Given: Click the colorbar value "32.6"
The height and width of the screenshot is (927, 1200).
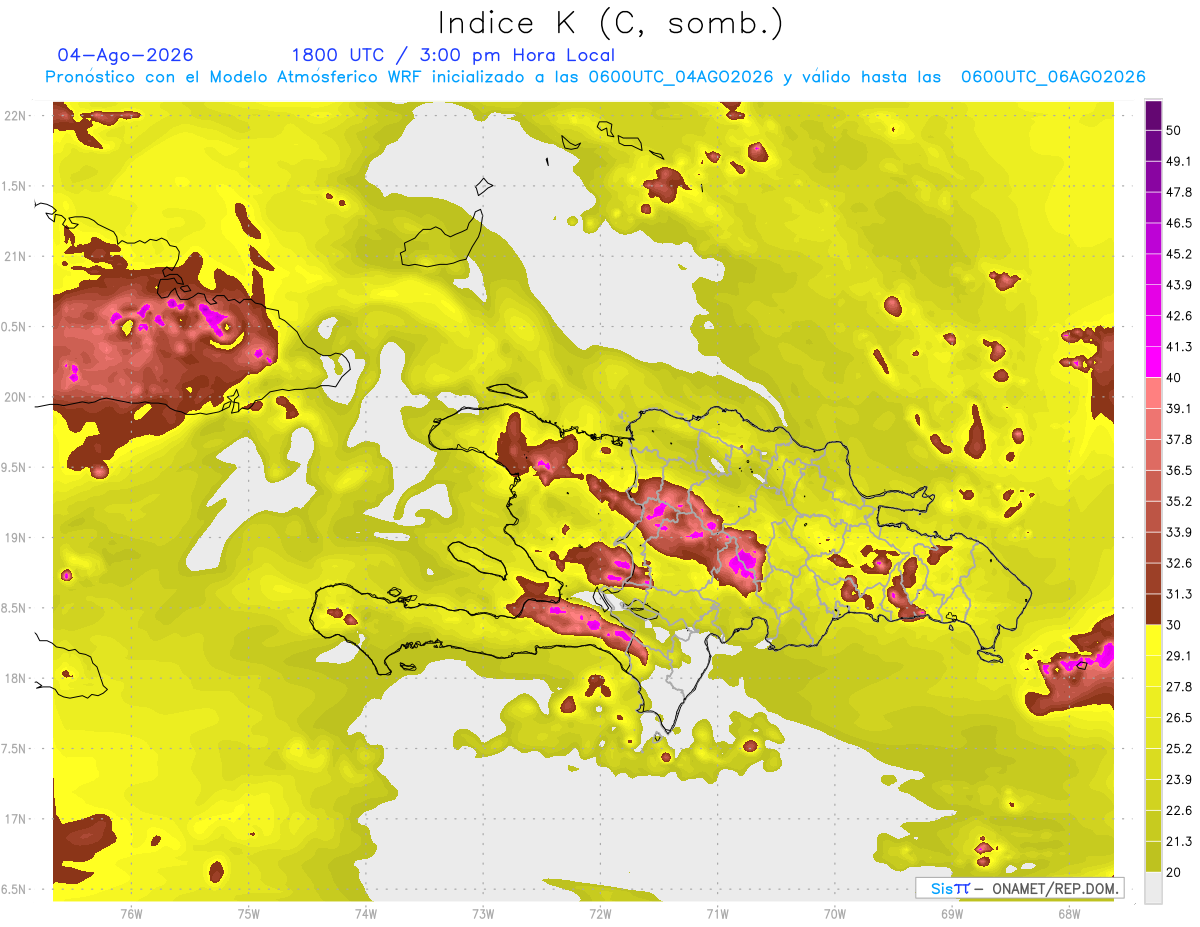Looking at the screenshot, I should coord(1179,563).
